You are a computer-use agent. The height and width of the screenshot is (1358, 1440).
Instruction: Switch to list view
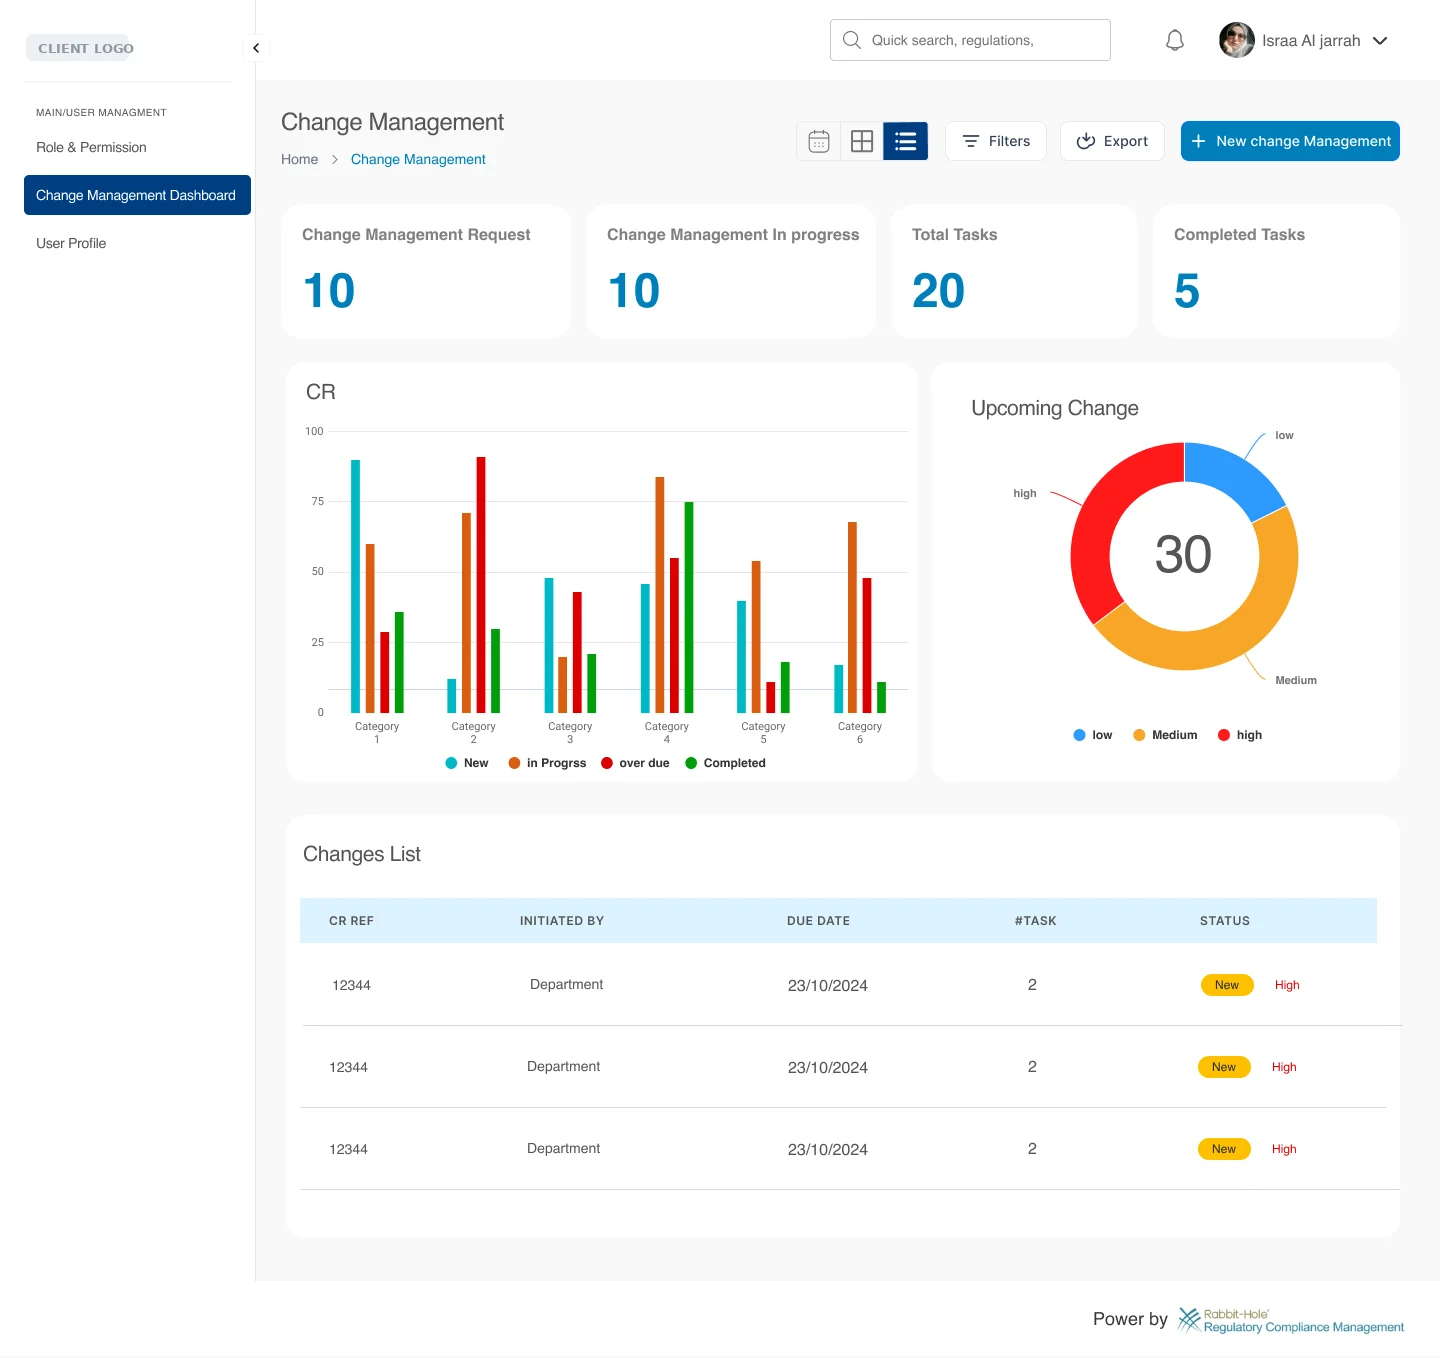(906, 141)
